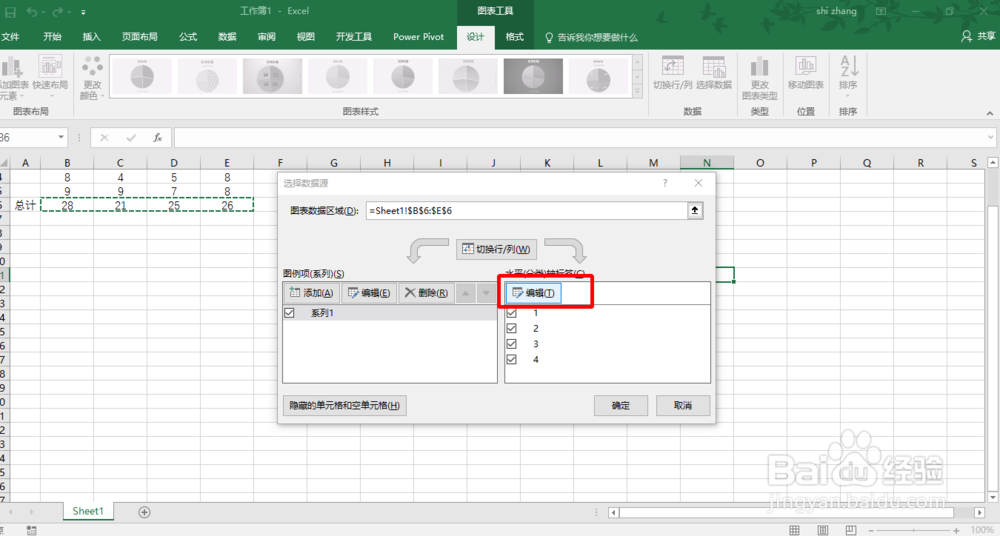Expand the full chart styles gallery
Screen dimensions: 1000x536
[637, 92]
